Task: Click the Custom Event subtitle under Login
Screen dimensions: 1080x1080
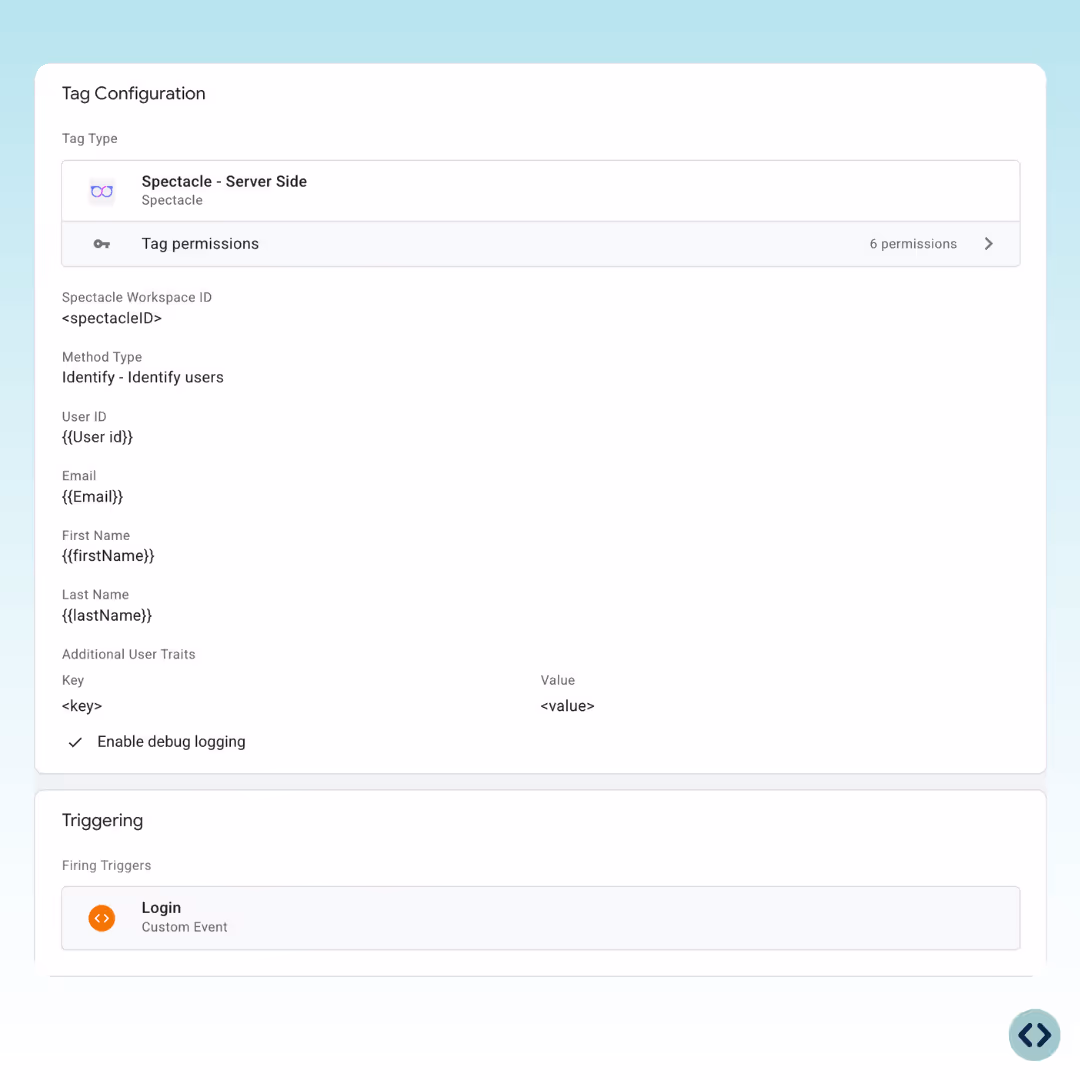Action: [185, 927]
